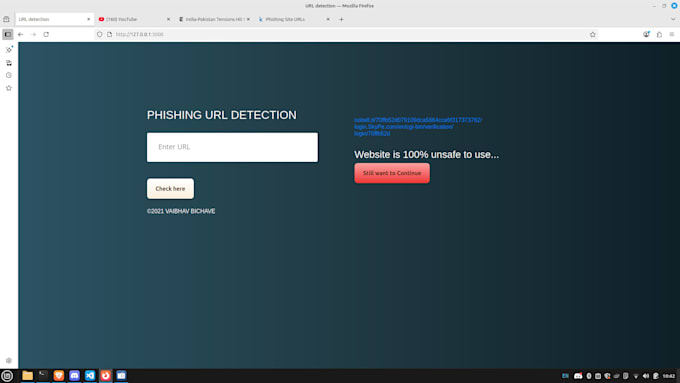Open synced tabs in the sidebar
The width and height of the screenshot is (680, 383).
pos(9,63)
